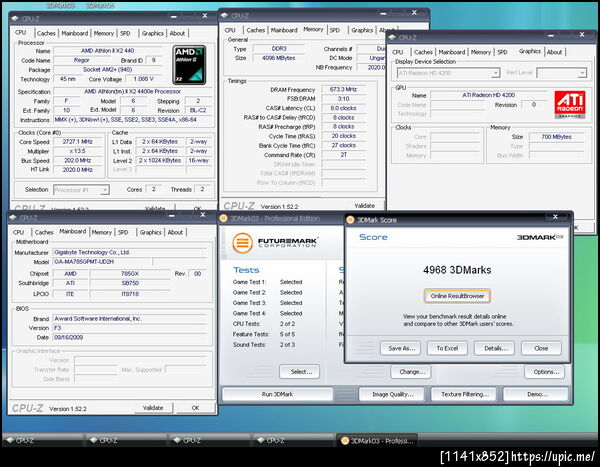Click the 700 MBytes memory size value
Screen dimensions: 600x467
click(x=556, y=137)
